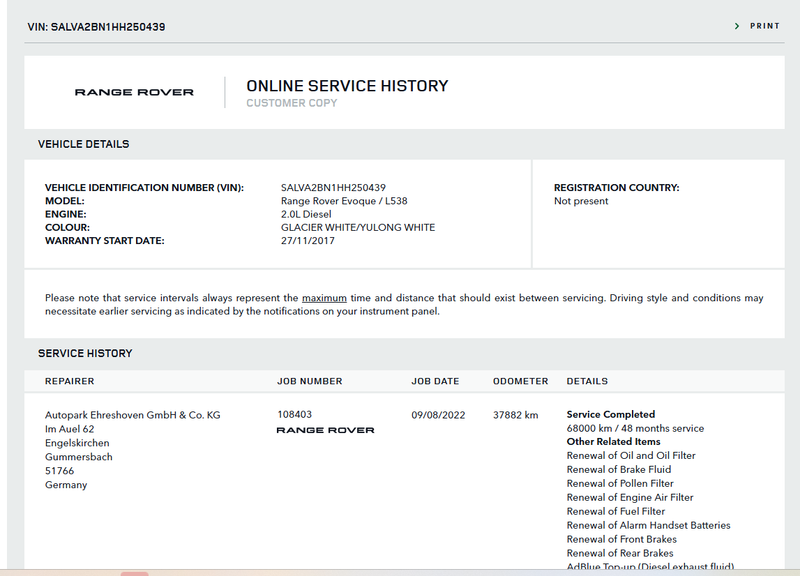
Task: Click postal code 51766
Action: 59,470
